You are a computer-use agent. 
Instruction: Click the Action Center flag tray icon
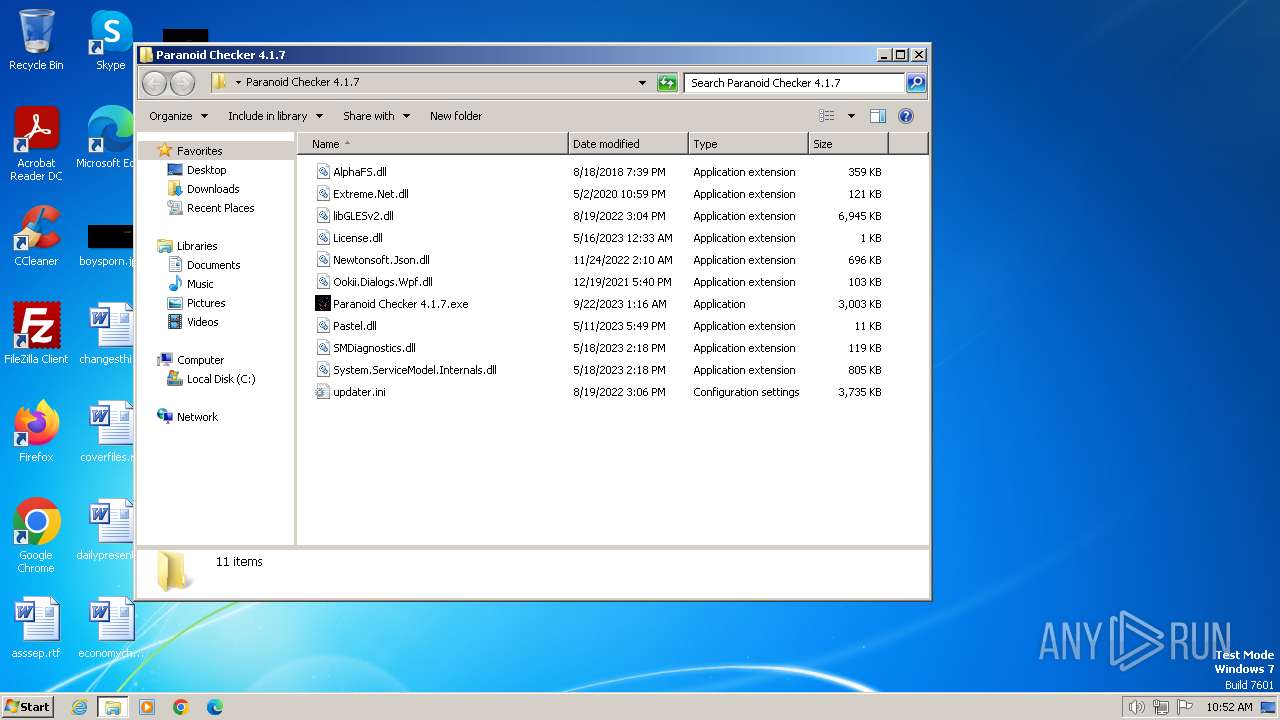(x=1186, y=707)
